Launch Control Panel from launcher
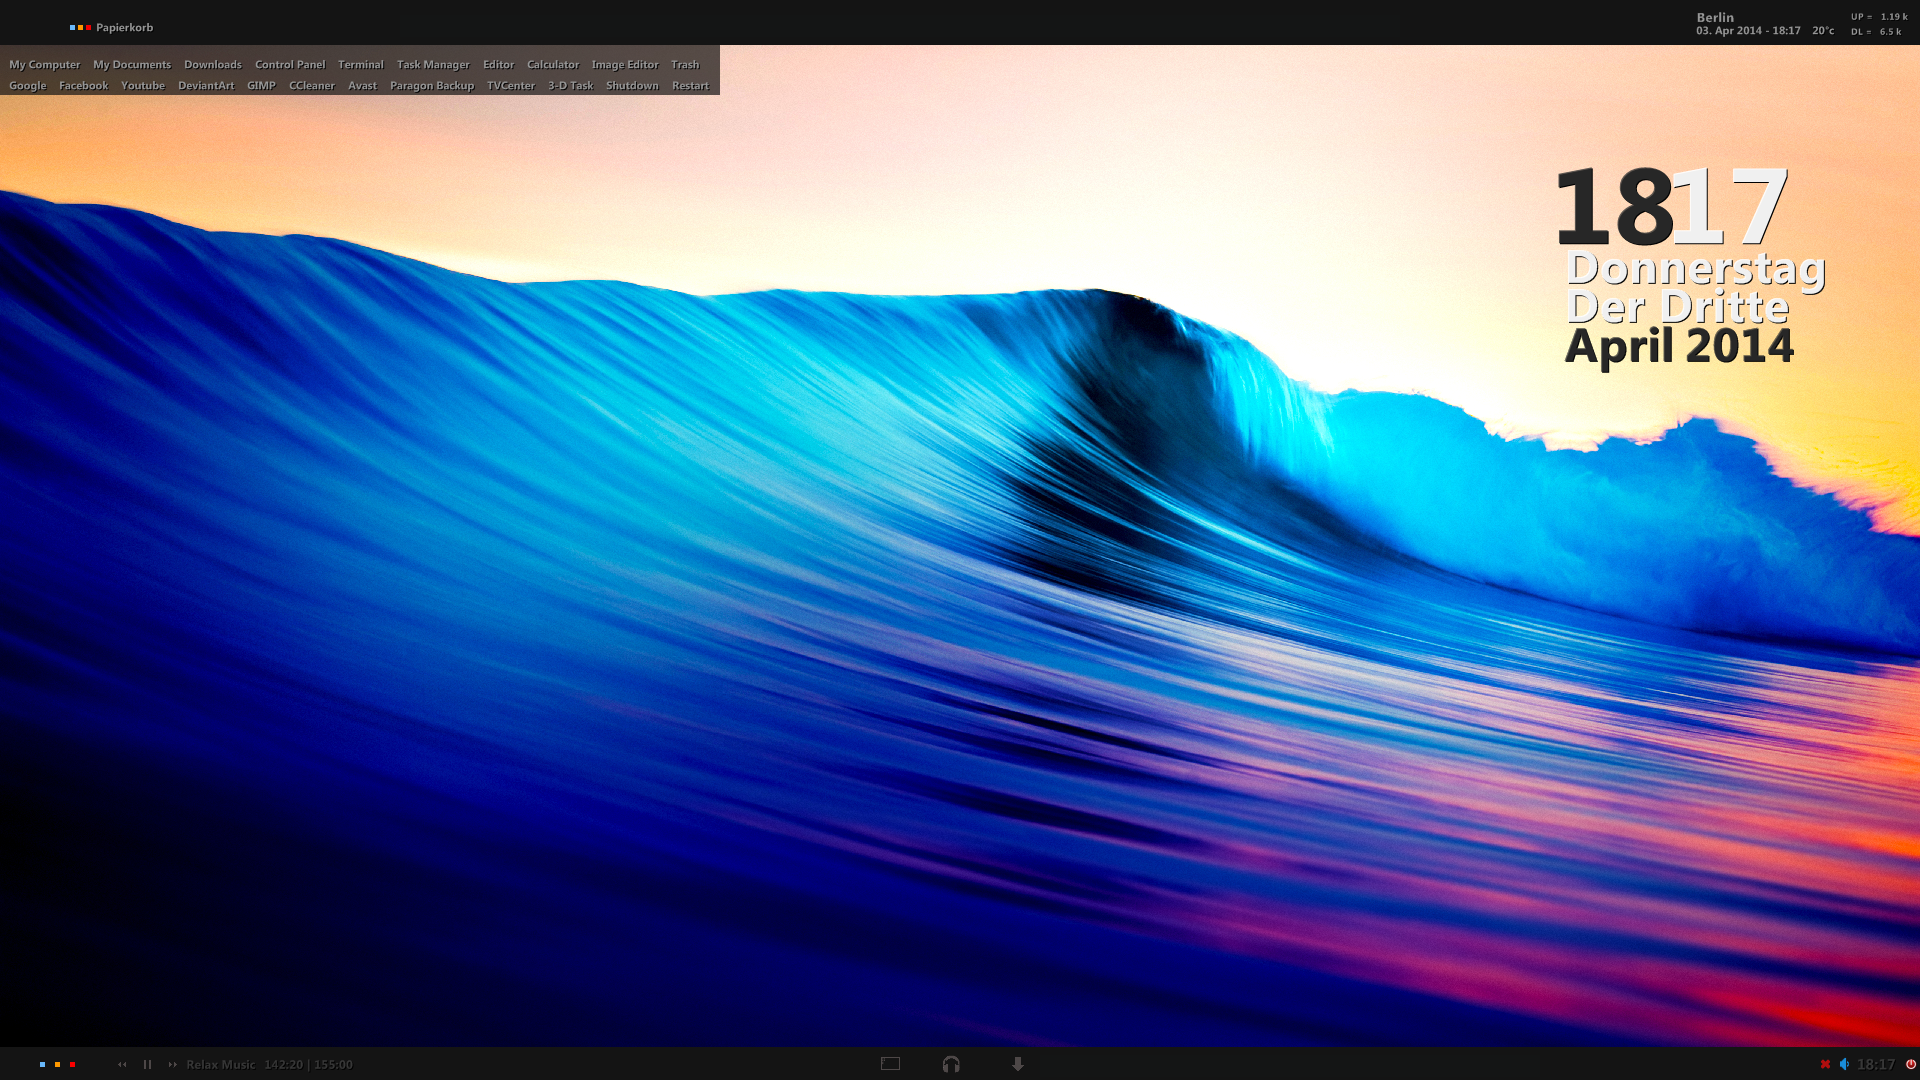The width and height of the screenshot is (1920, 1080). (x=290, y=64)
